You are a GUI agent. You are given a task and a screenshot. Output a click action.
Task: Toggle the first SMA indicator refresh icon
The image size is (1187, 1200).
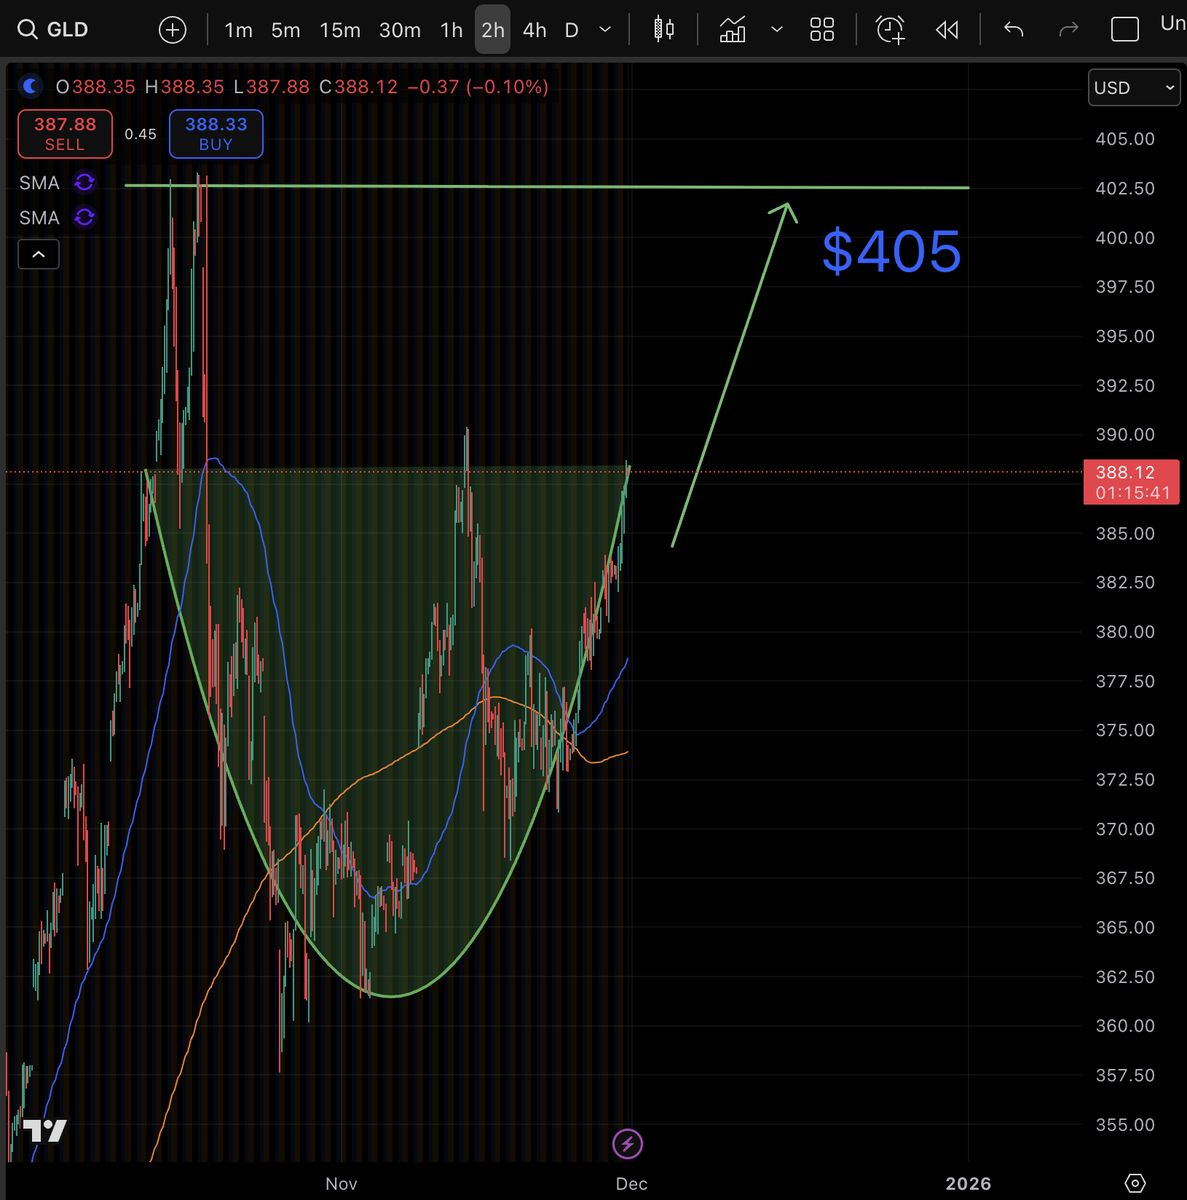coord(84,182)
